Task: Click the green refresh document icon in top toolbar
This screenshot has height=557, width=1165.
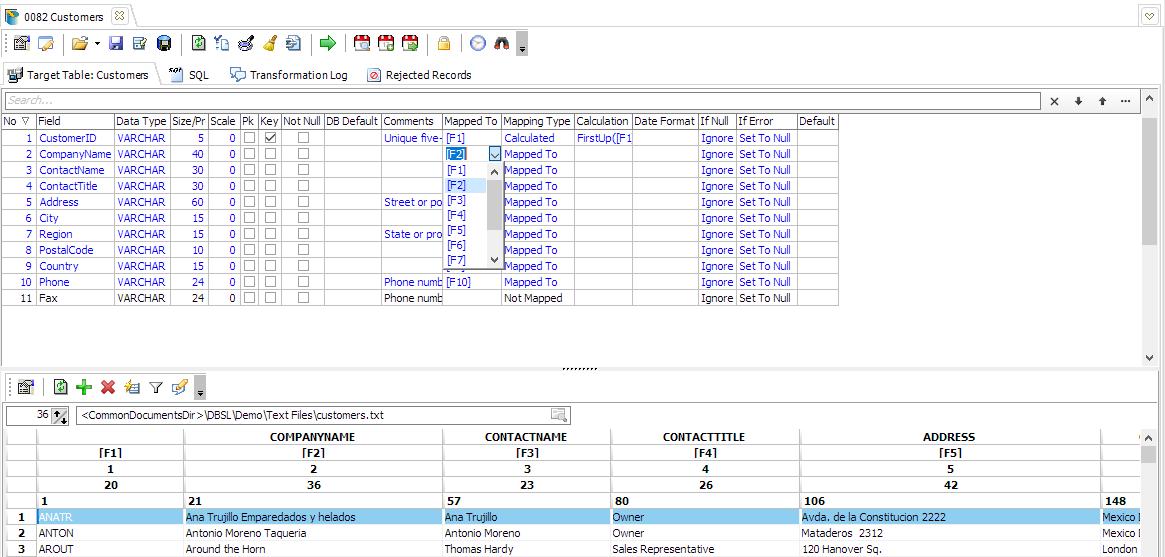Action: [198, 44]
